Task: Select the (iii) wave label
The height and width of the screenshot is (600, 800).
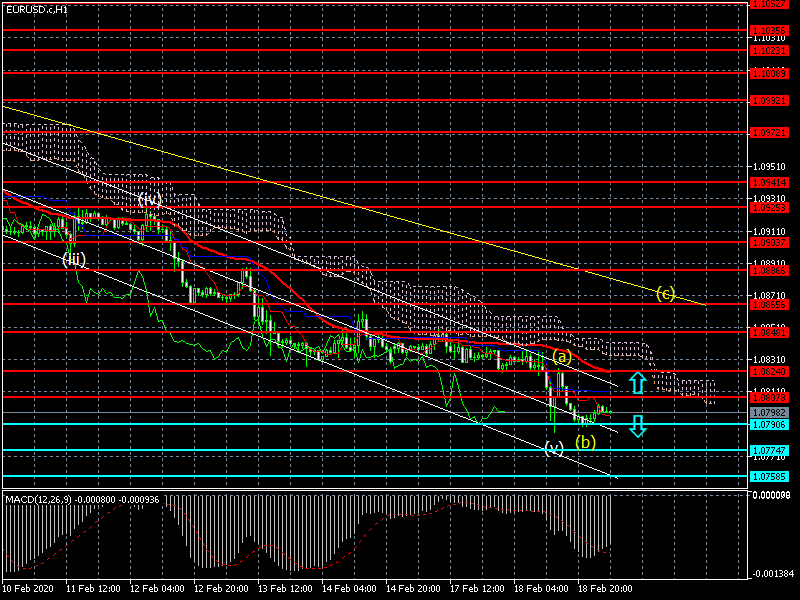Action: click(74, 259)
